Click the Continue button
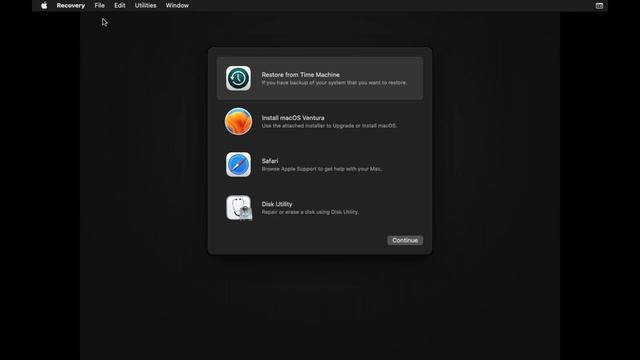This screenshot has height=360, width=640. [405, 240]
